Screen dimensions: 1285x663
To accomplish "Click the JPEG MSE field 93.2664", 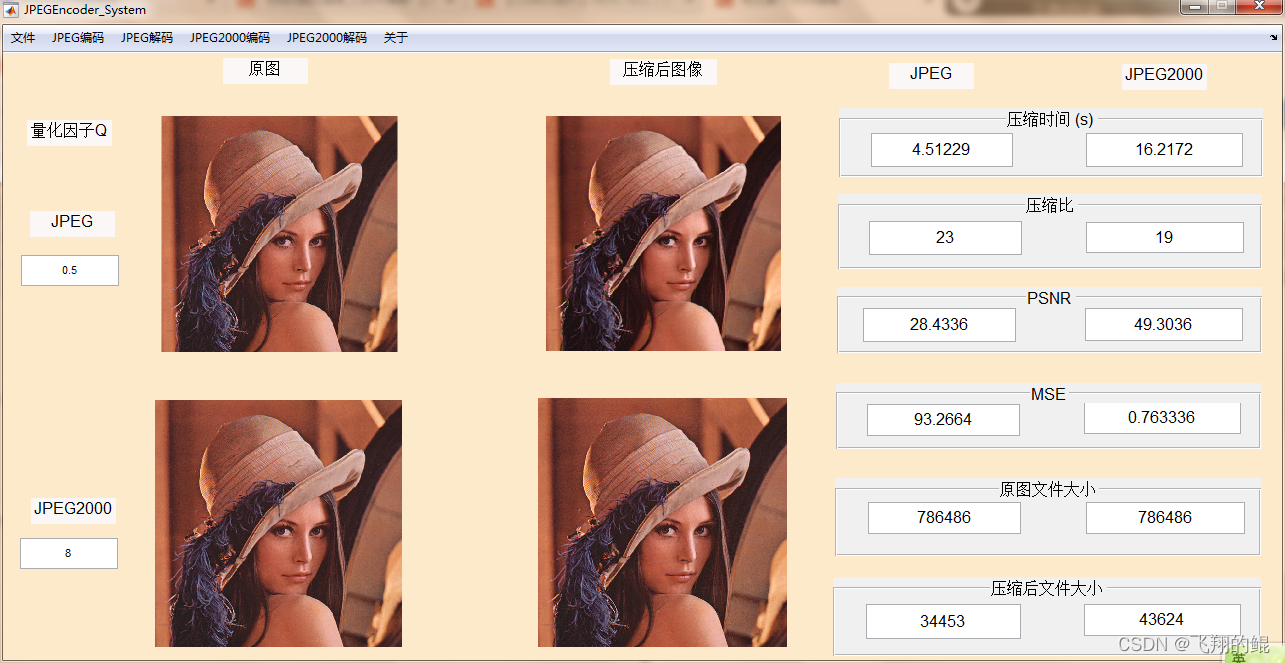I will [943, 420].
